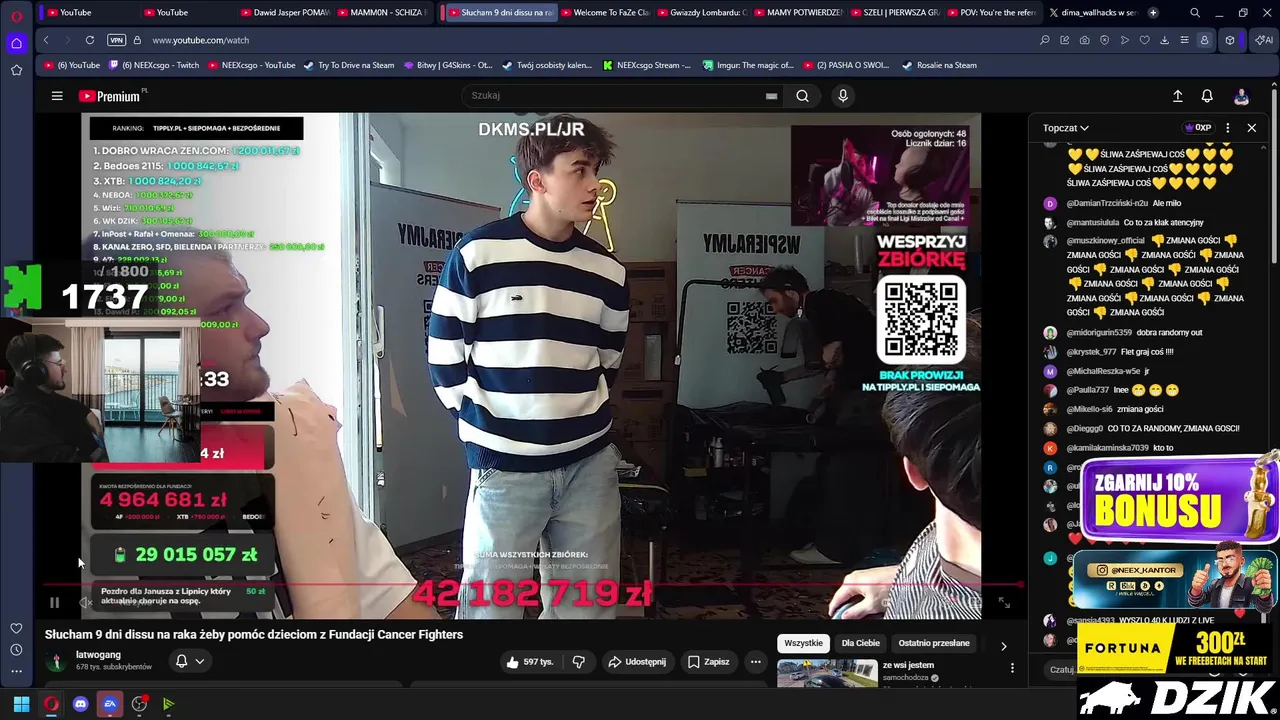This screenshot has height=720, width=1280.
Task: Open the Discord taskbar icon
Action: tap(80, 704)
